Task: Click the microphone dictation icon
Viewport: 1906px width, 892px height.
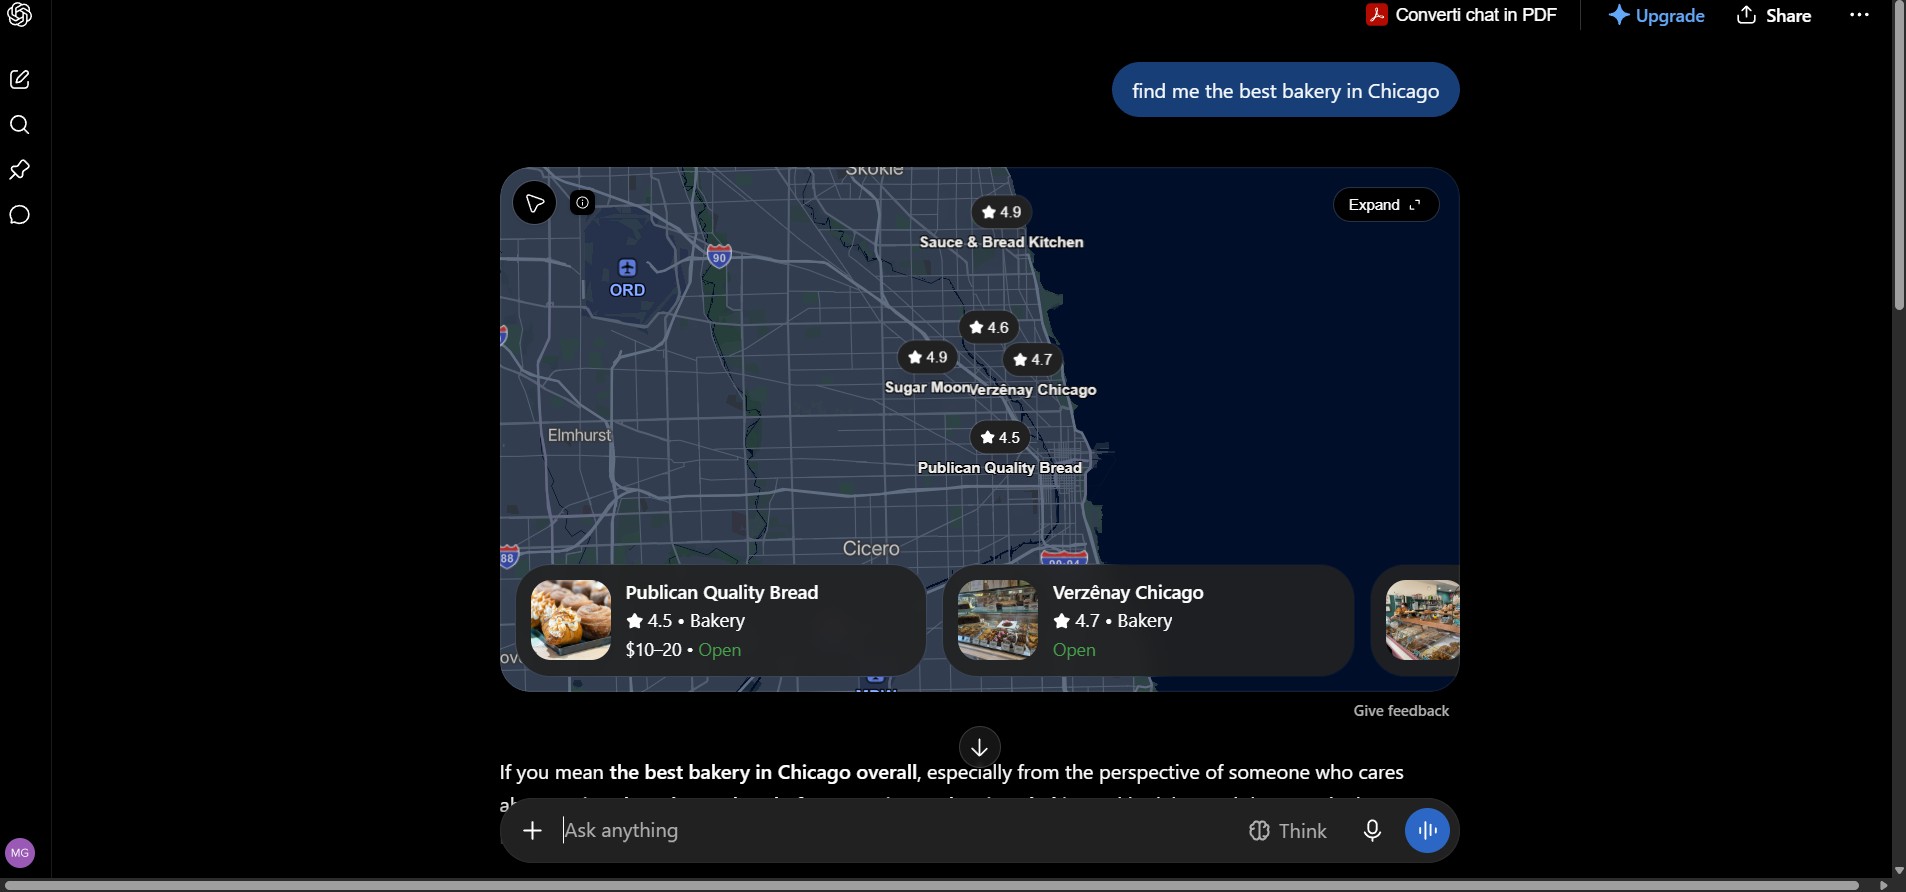Action: pyautogui.click(x=1372, y=830)
